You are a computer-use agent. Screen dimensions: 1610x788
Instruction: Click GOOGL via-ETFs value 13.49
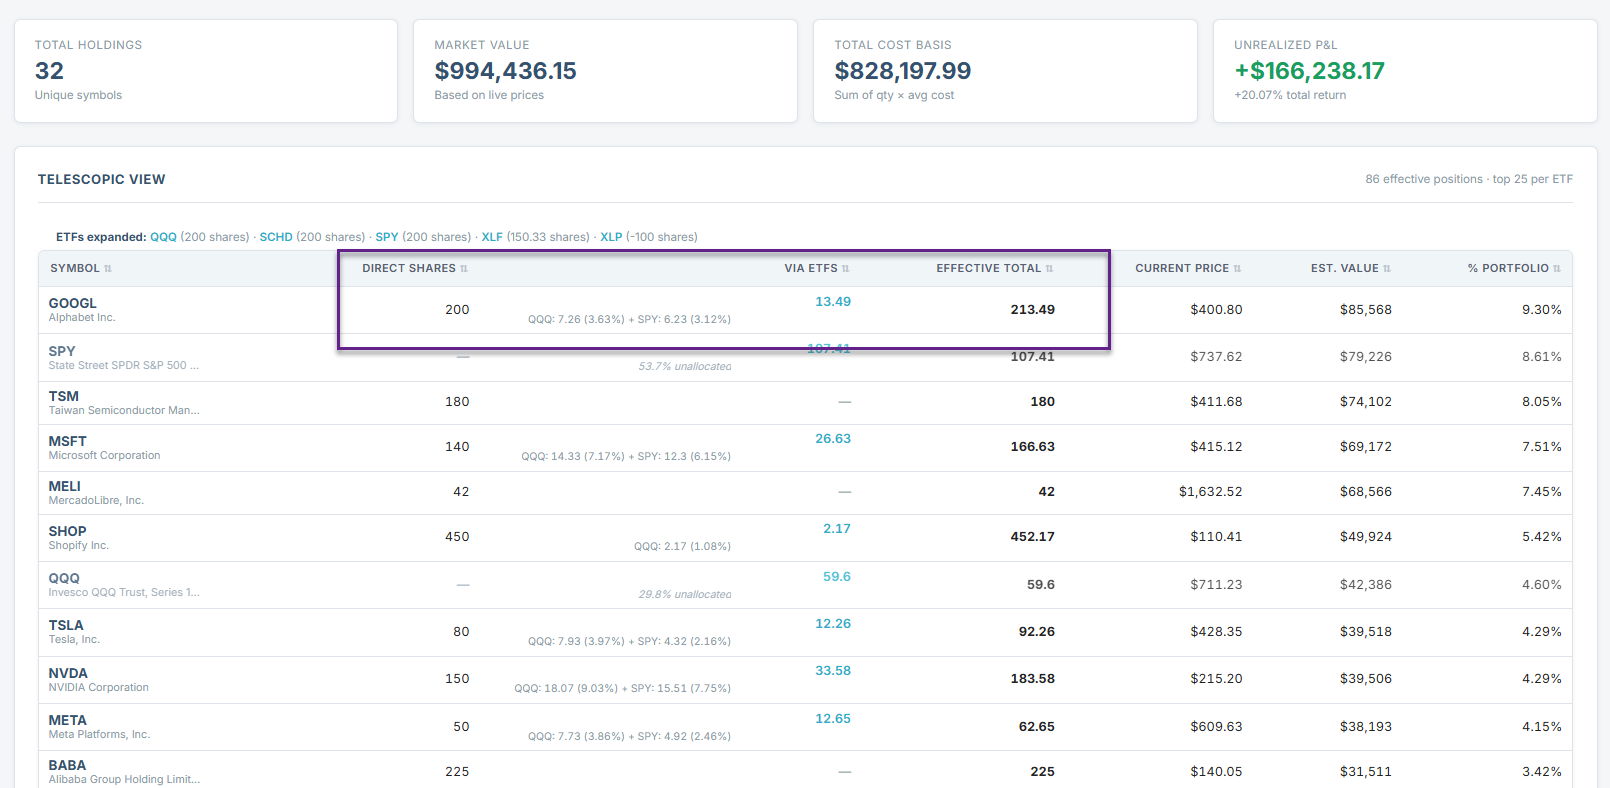click(833, 301)
